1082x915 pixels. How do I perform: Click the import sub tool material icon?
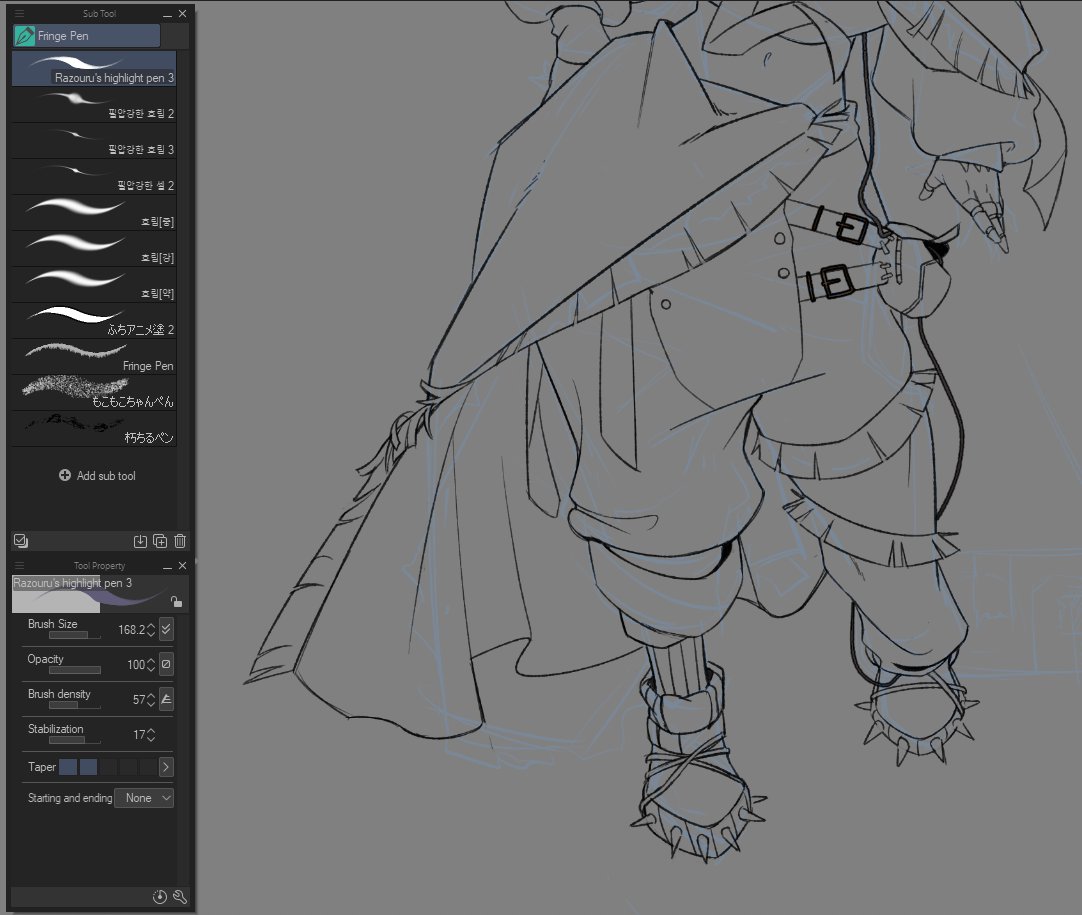pos(140,541)
